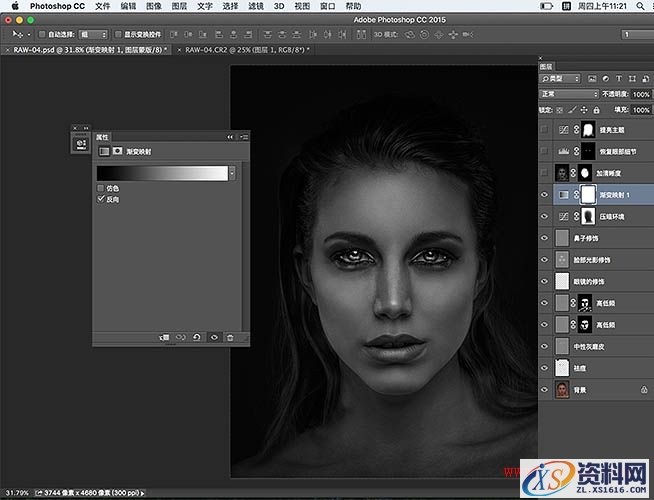Select the Move tool icon in options bar
Viewport: 654px width, 500px height.
click(15, 34)
